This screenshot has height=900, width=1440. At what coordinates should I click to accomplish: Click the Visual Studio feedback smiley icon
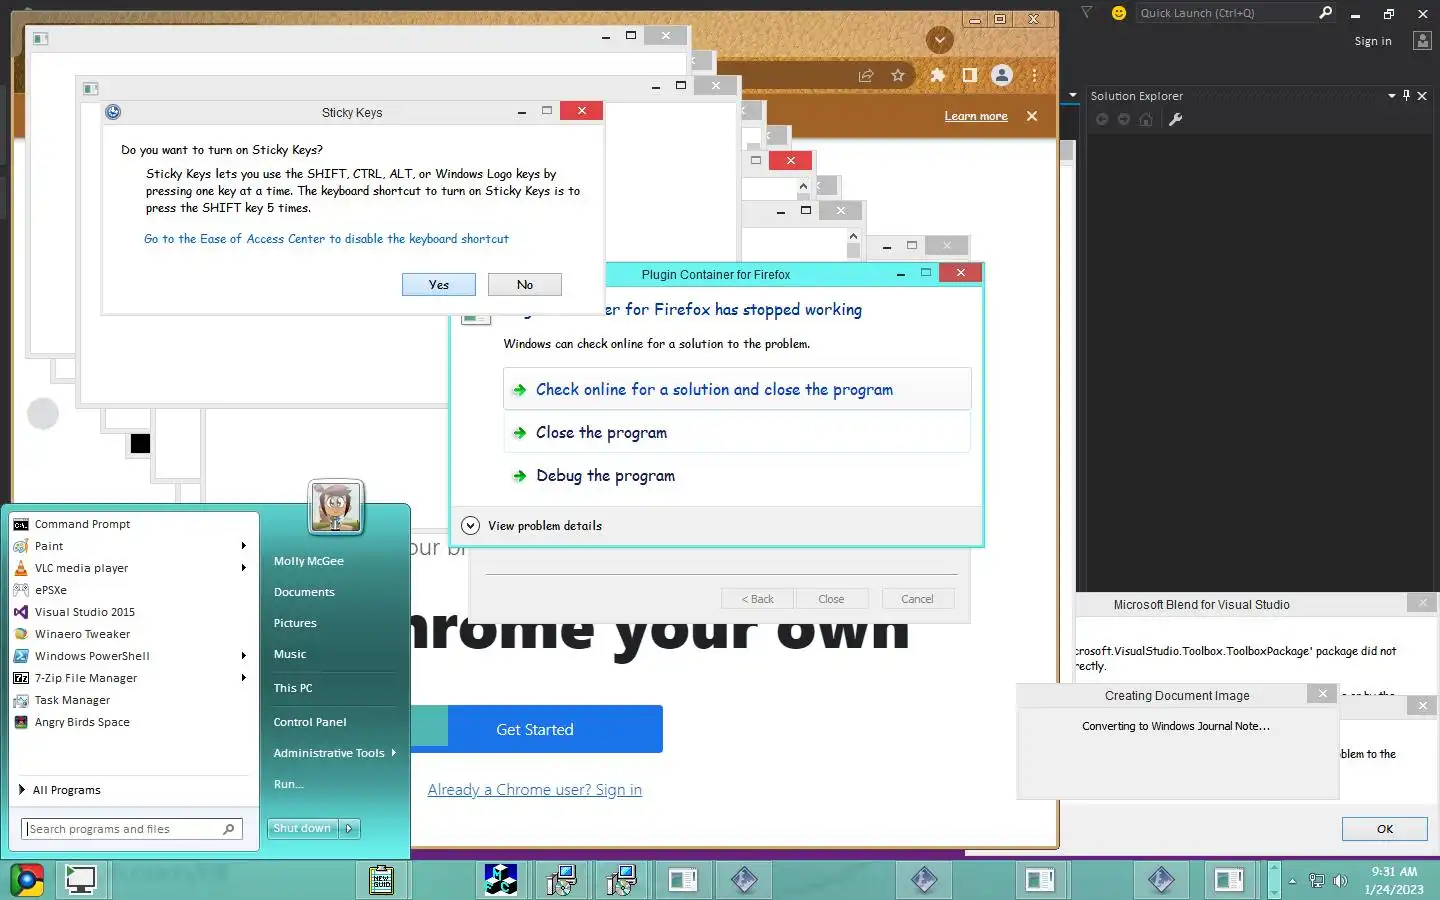[1119, 12]
